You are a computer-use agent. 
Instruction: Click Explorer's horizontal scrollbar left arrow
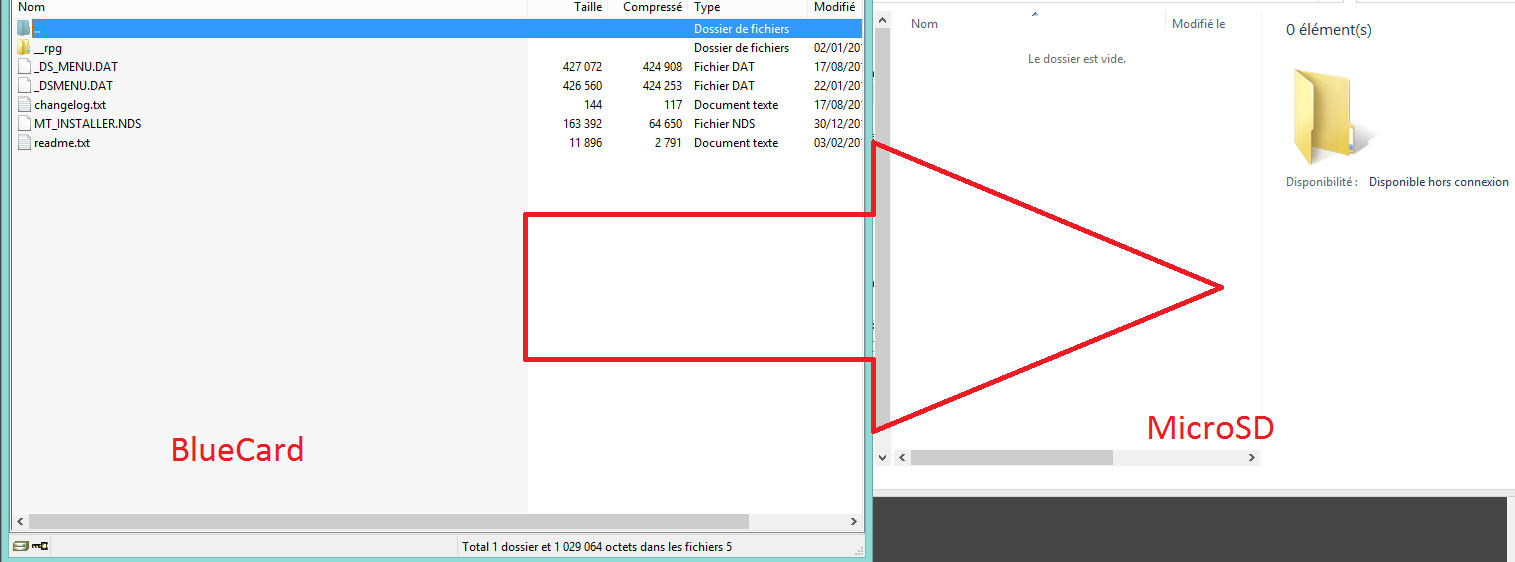coord(902,457)
